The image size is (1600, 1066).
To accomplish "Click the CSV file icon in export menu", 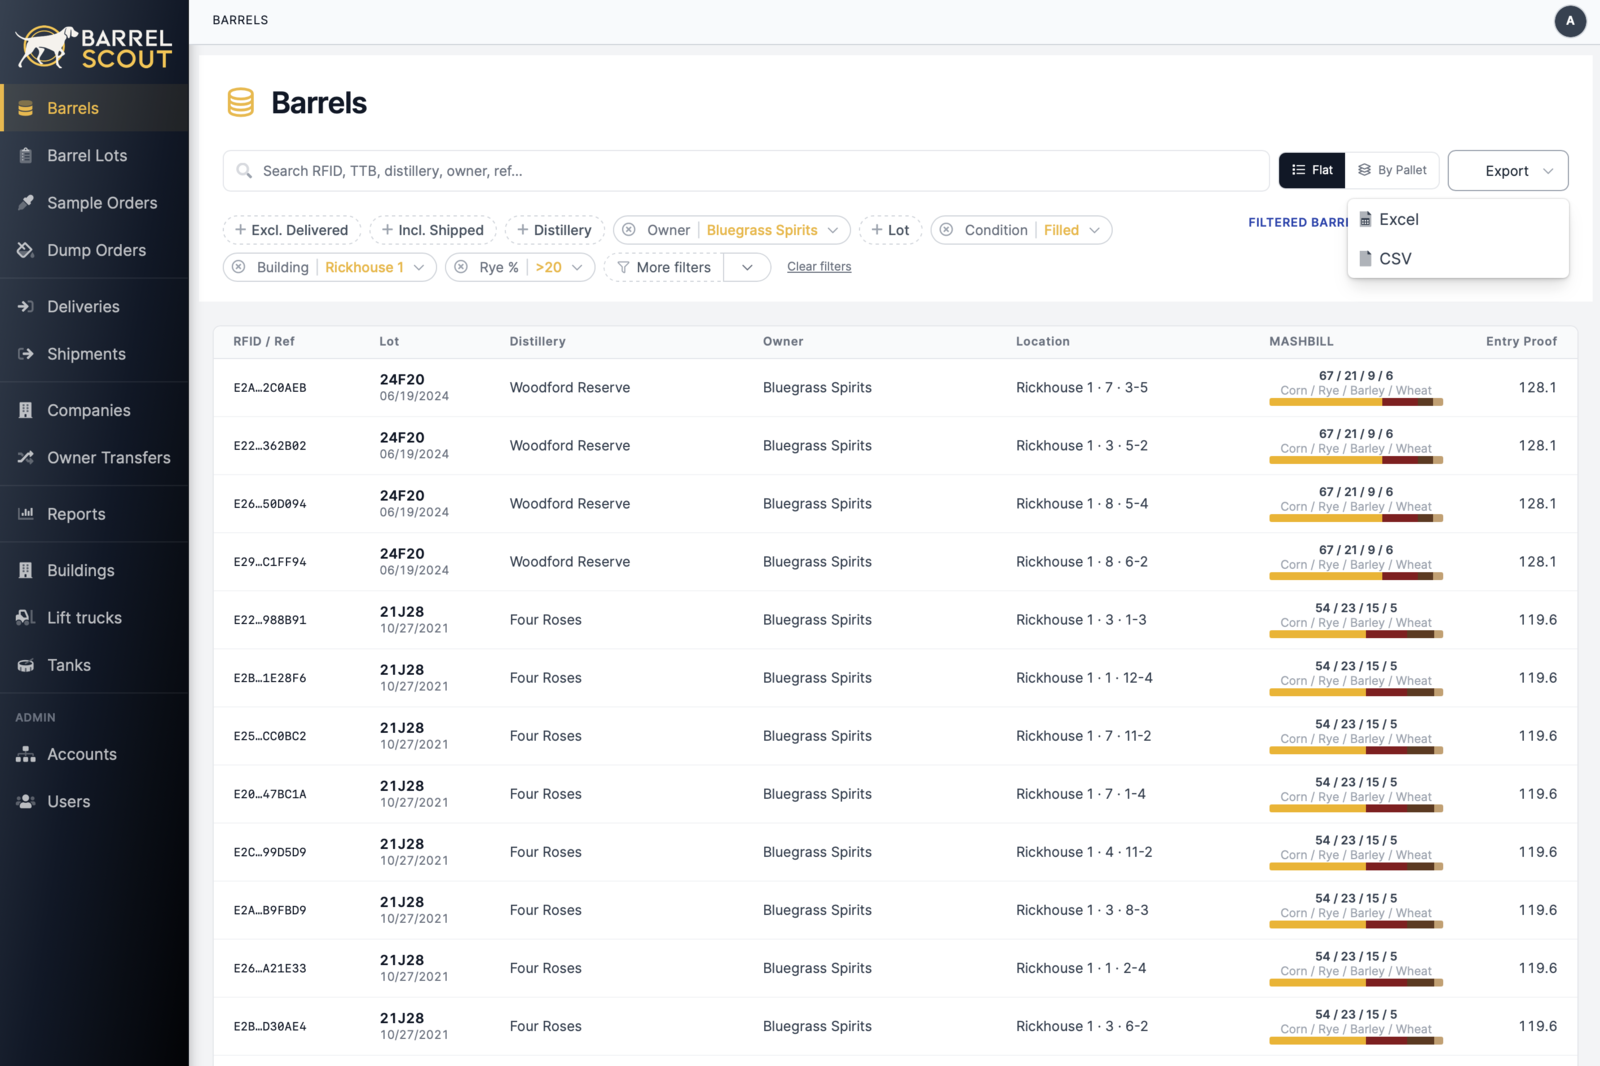I will [x=1365, y=259].
